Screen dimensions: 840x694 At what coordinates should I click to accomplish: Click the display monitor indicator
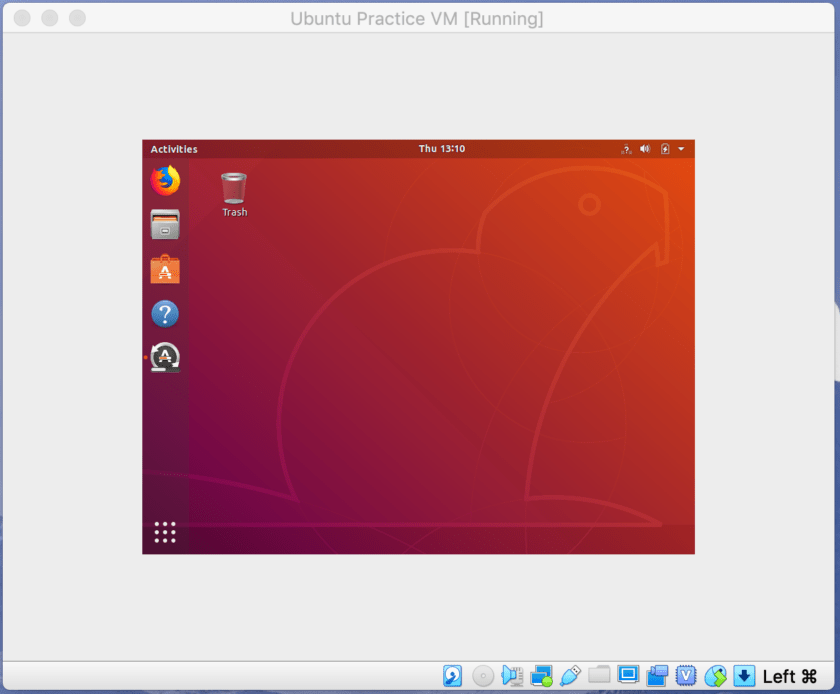coord(628,675)
